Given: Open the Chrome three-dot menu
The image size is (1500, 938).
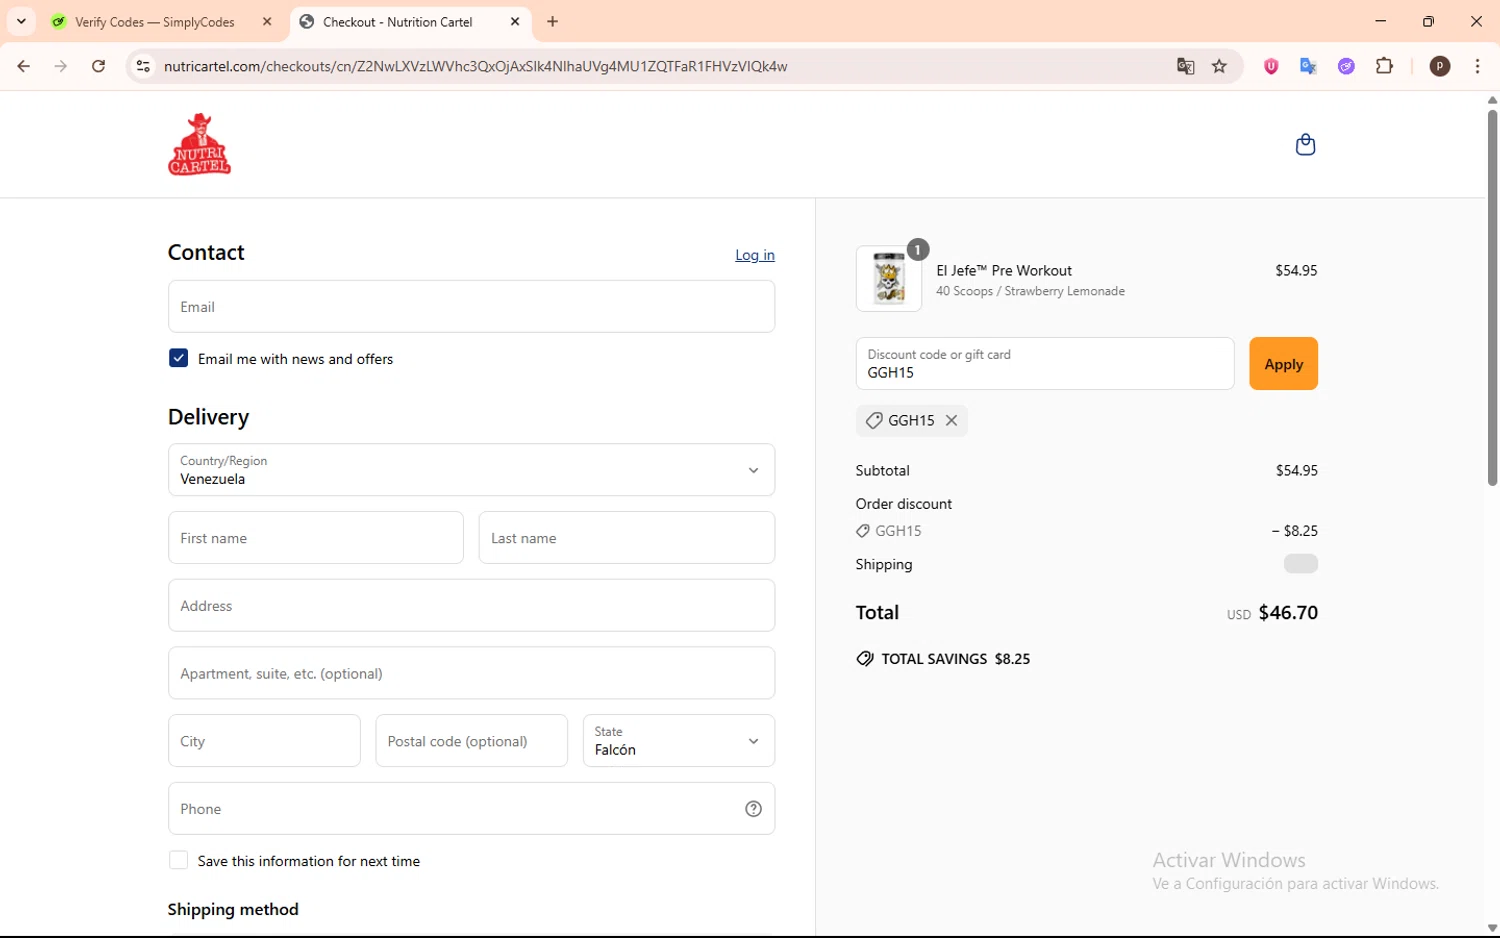Looking at the screenshot, I should point(1478,66).
